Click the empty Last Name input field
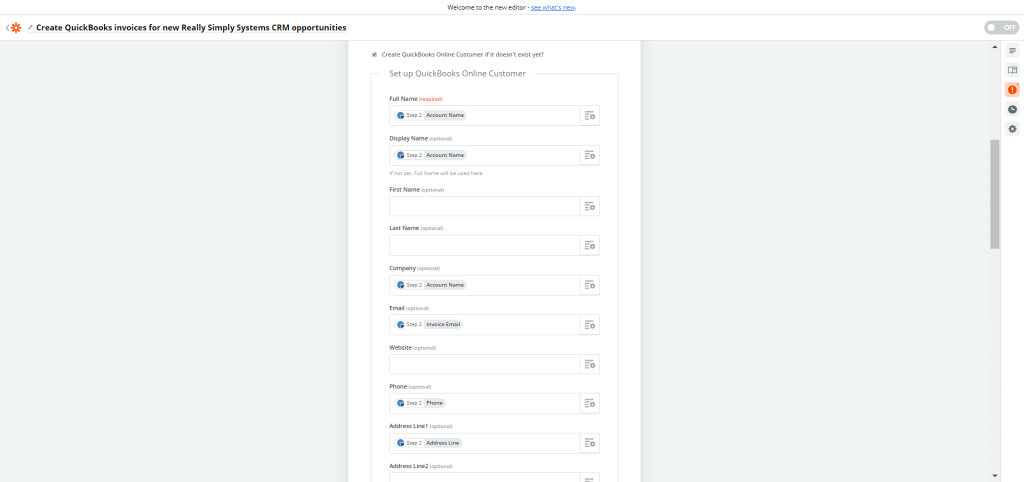The height and width of the screenshot is (482, 1024). (485, 246)
